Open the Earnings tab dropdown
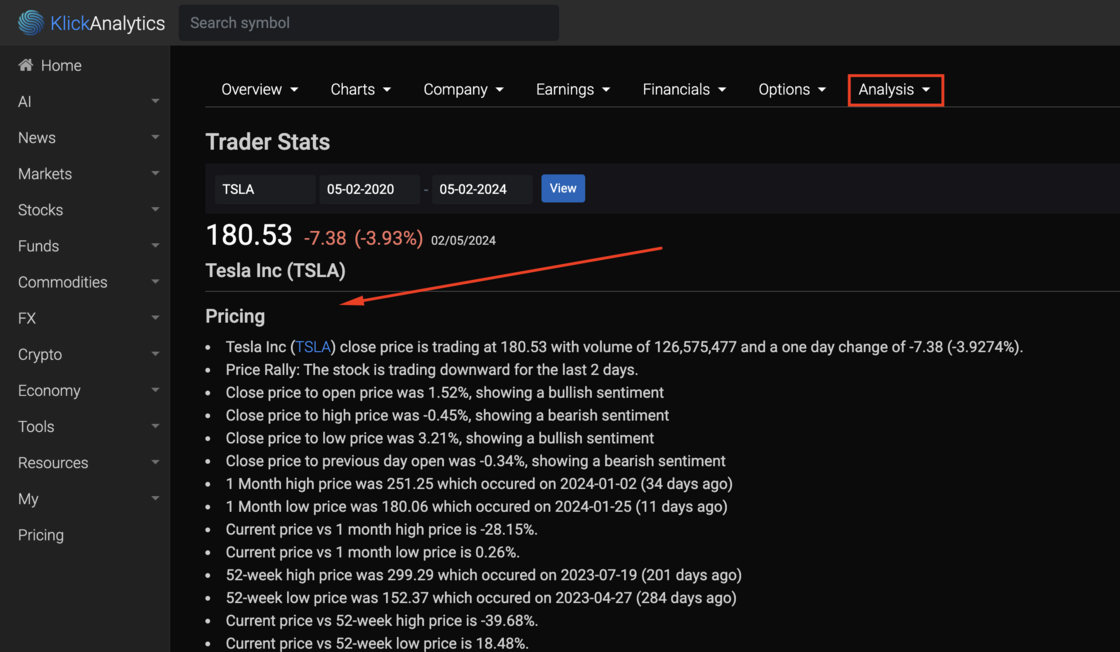This screenshot has height=652, width=1120. 573,89
